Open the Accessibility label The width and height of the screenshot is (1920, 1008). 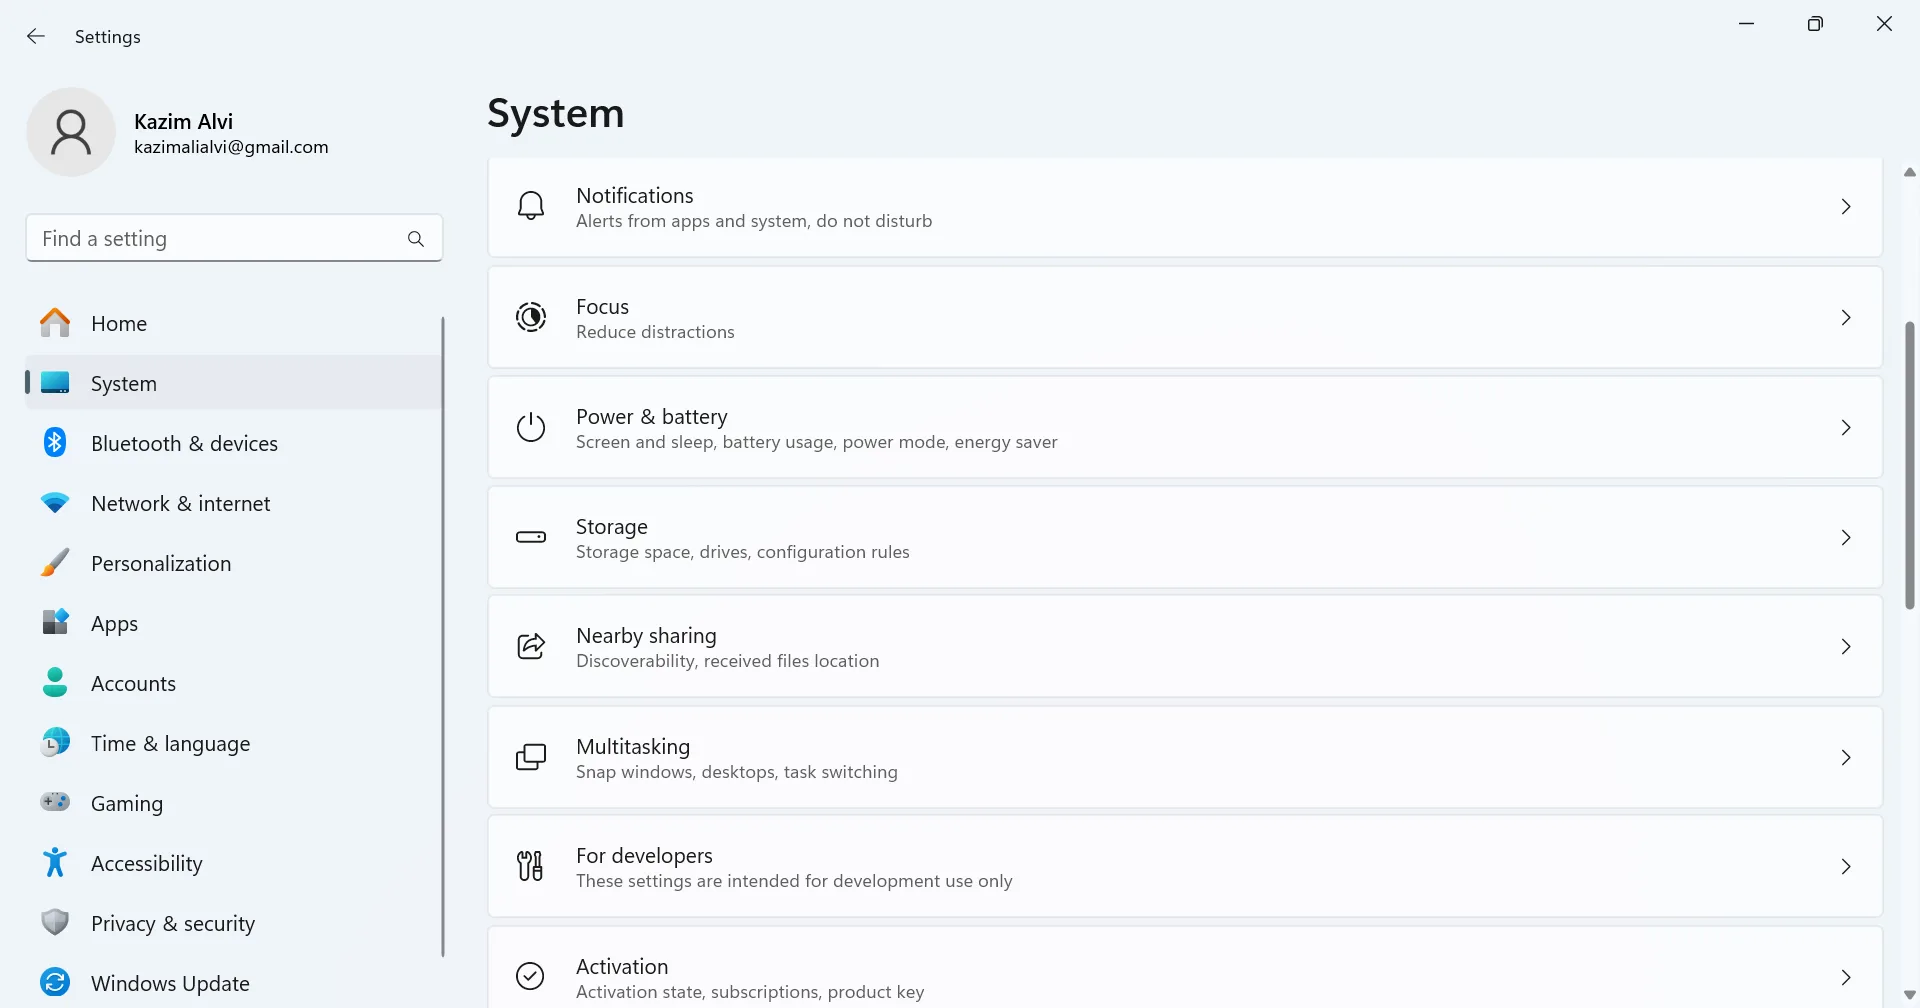click(147, 864)
